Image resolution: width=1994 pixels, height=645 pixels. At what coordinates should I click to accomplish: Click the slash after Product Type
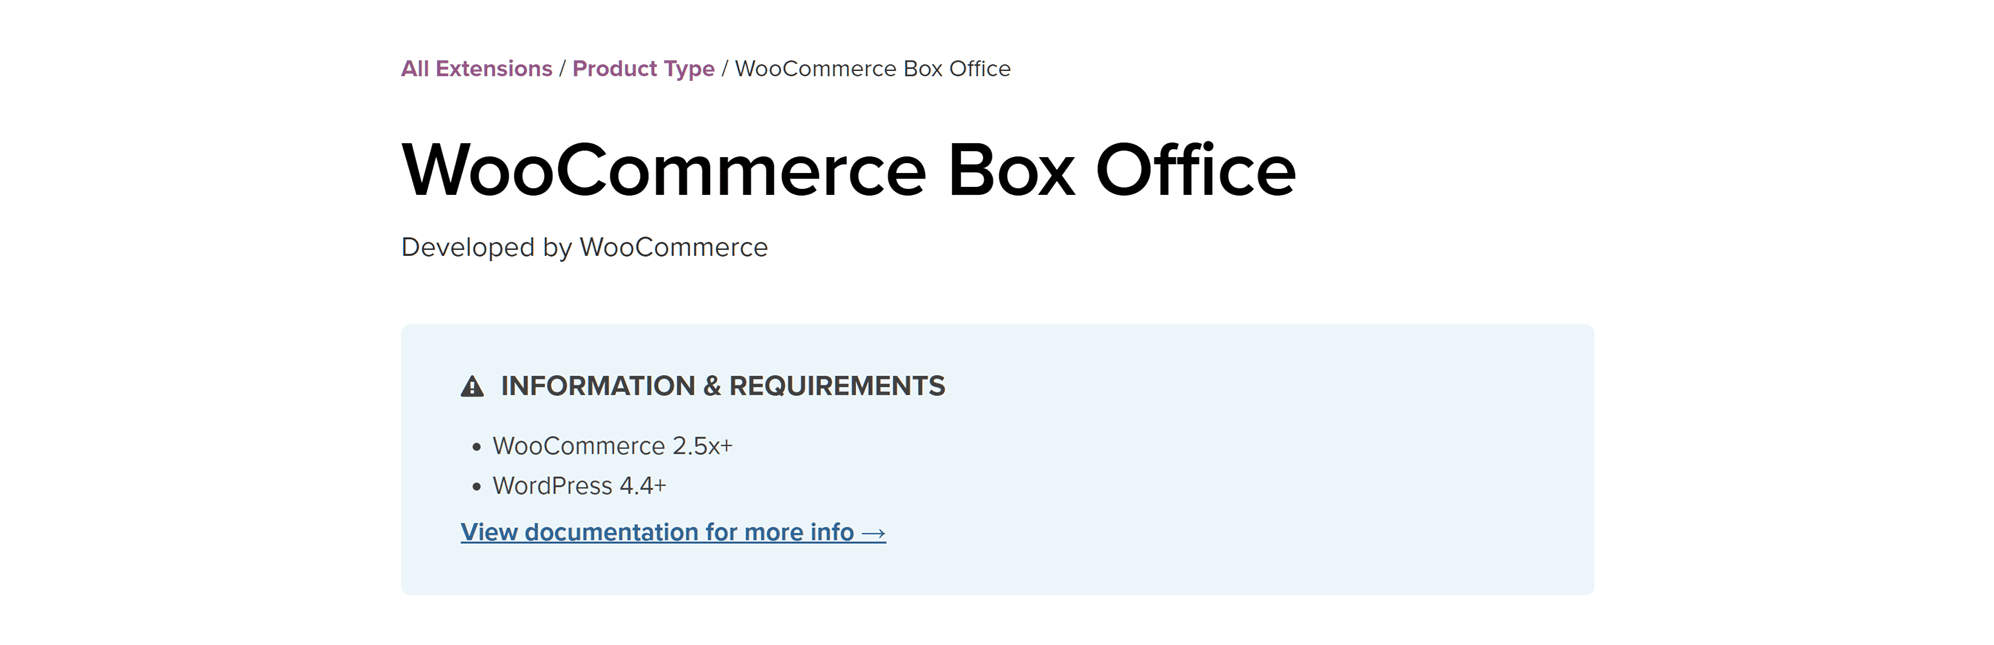coord(725,69)
